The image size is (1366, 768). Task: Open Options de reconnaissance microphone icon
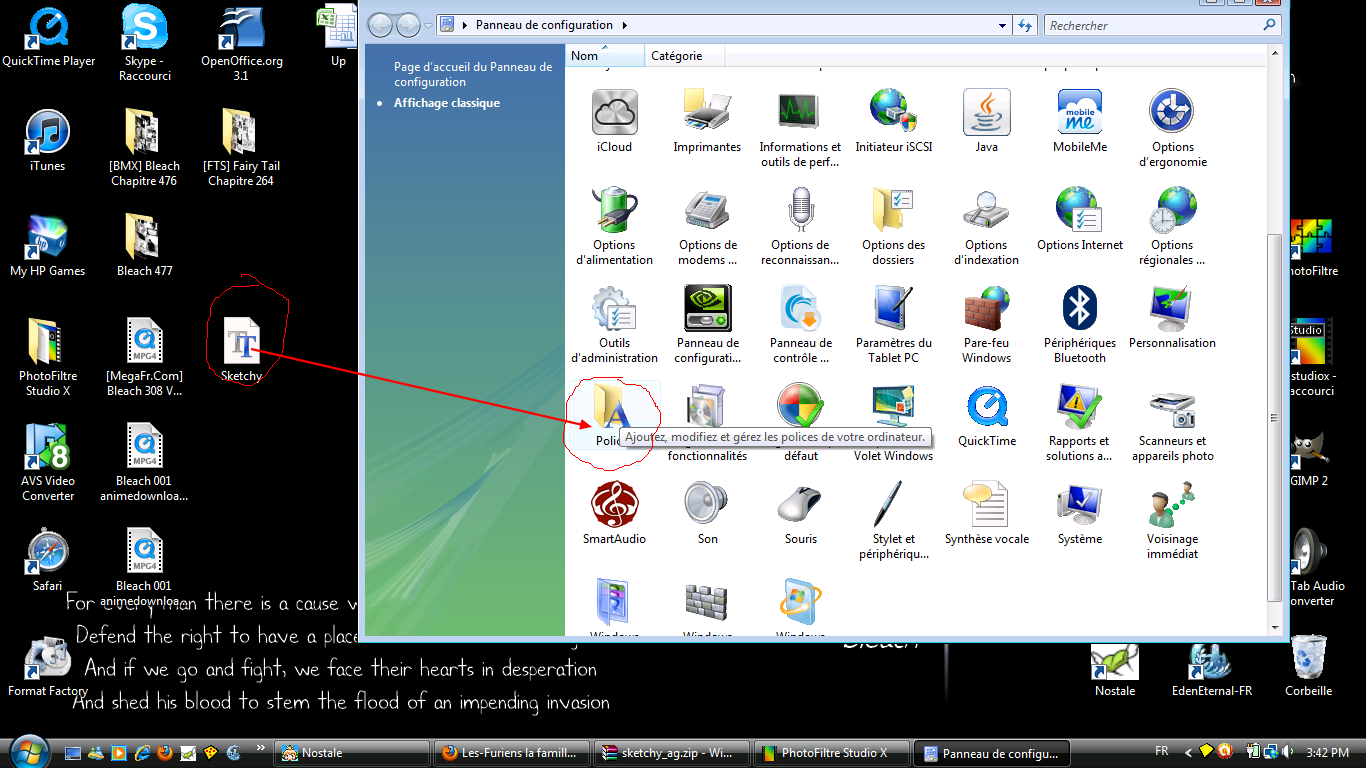(x=800, y=210)
